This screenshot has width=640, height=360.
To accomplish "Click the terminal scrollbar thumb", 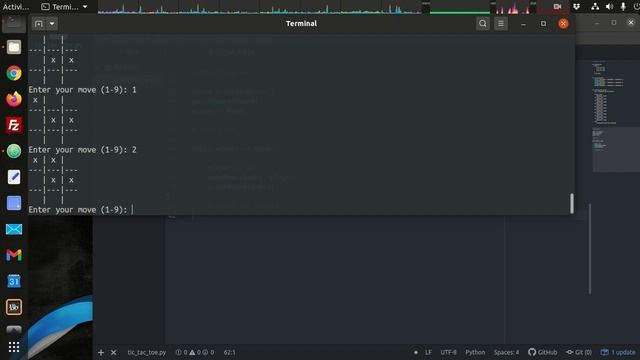I will tap(571, 203).
